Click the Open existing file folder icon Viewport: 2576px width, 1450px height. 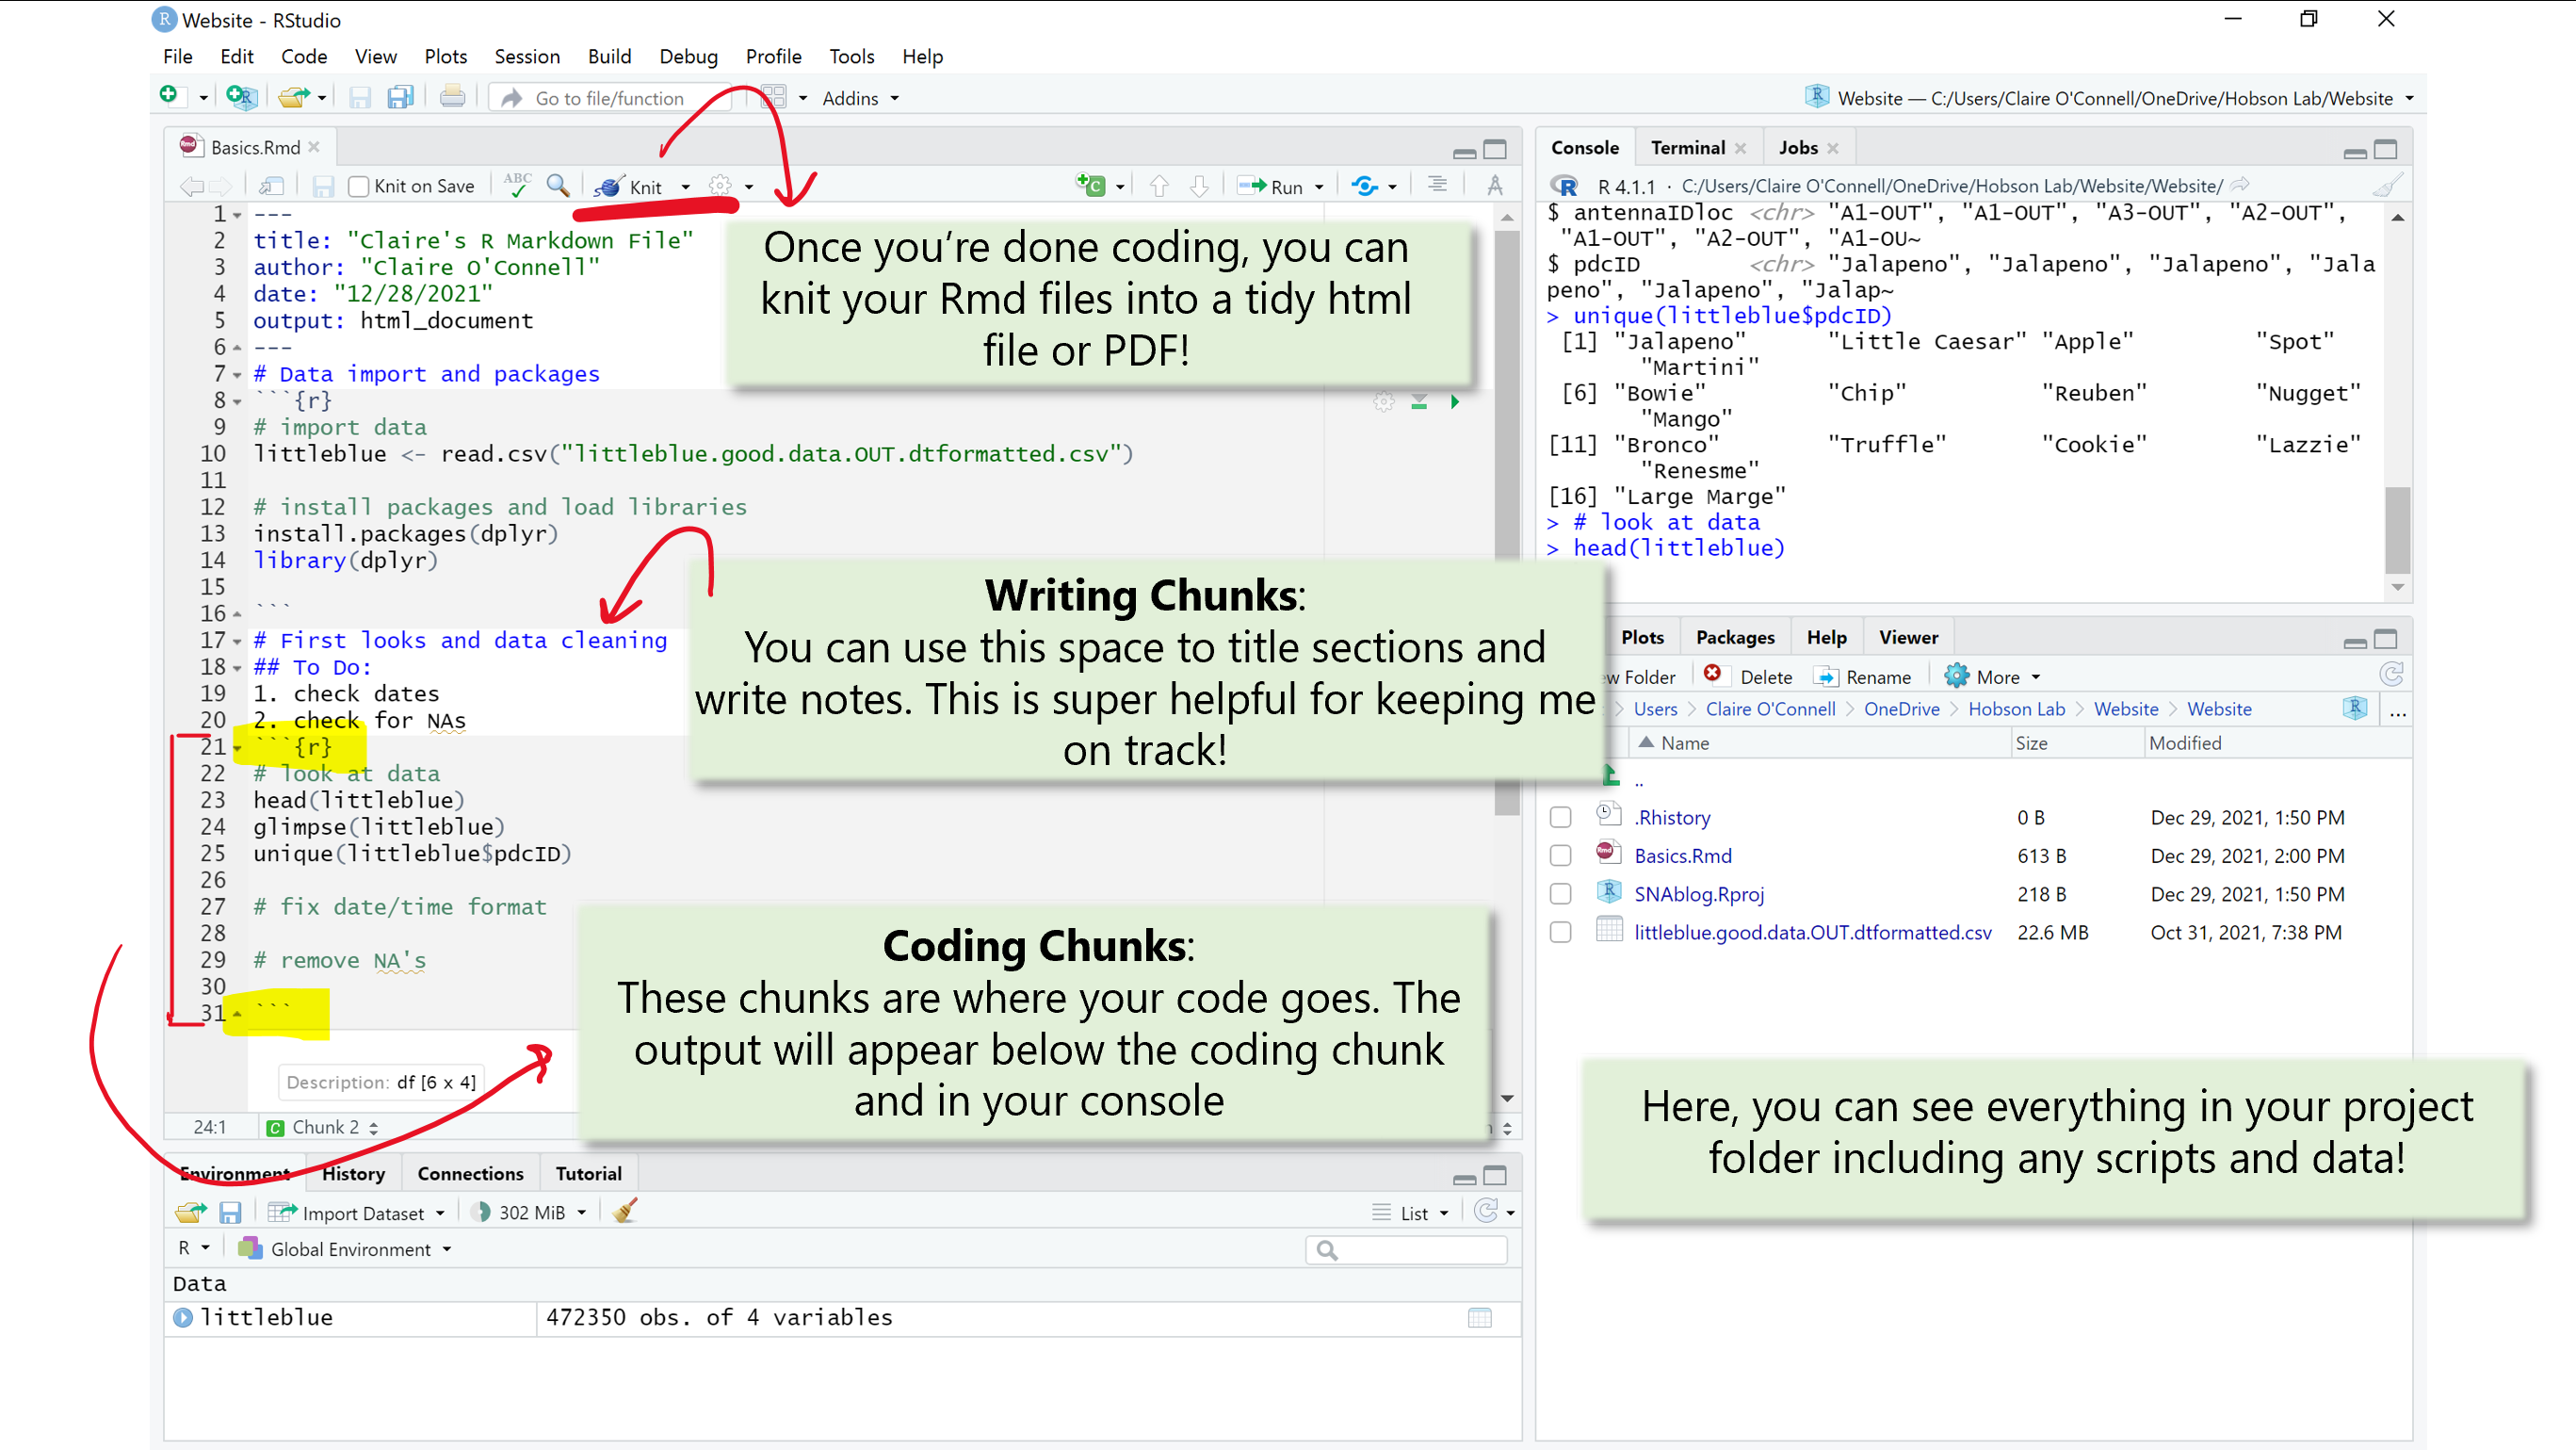(x=294, y=97)
